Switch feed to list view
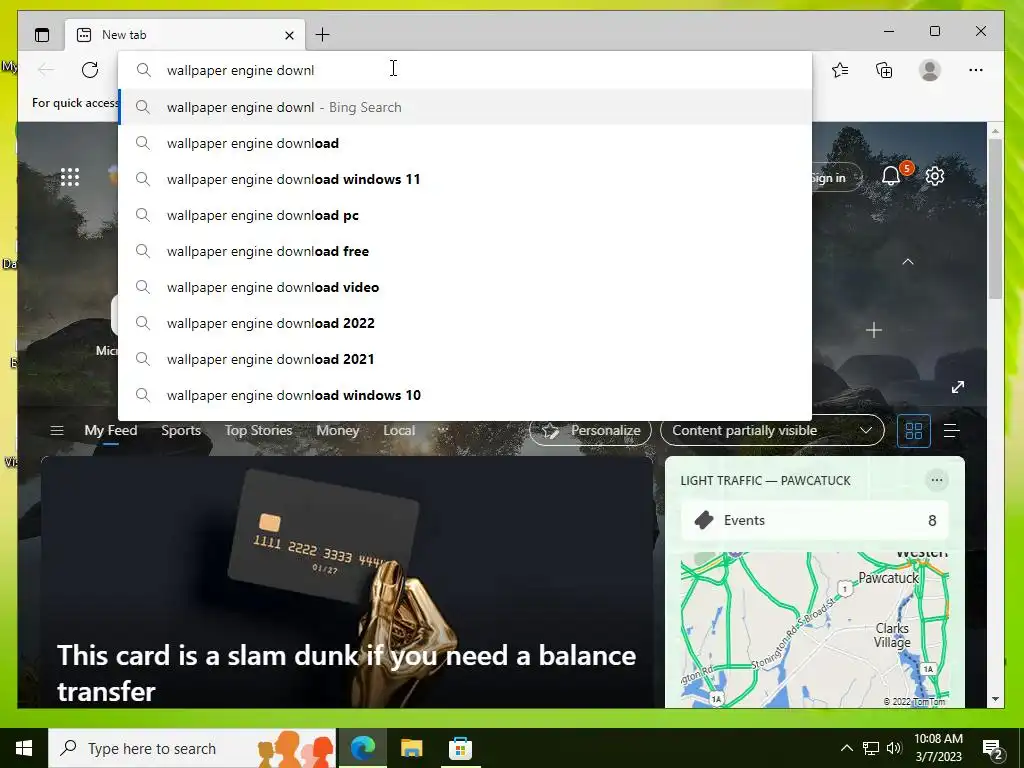1024x768 pixels. pos(952,430)
